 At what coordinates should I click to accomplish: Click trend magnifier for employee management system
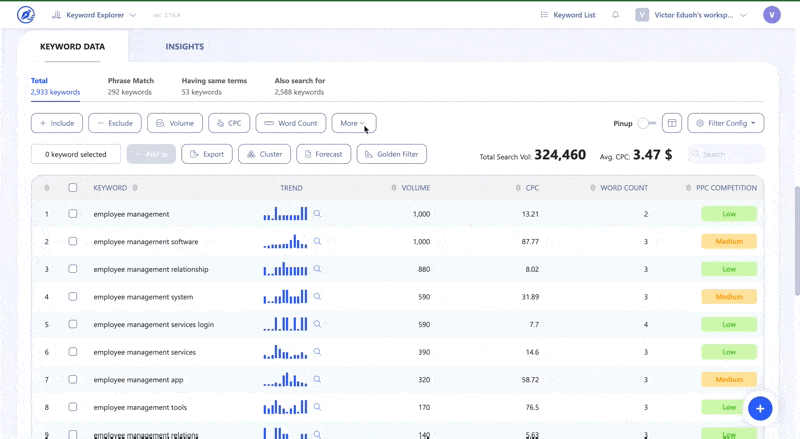tap(317, 297)
